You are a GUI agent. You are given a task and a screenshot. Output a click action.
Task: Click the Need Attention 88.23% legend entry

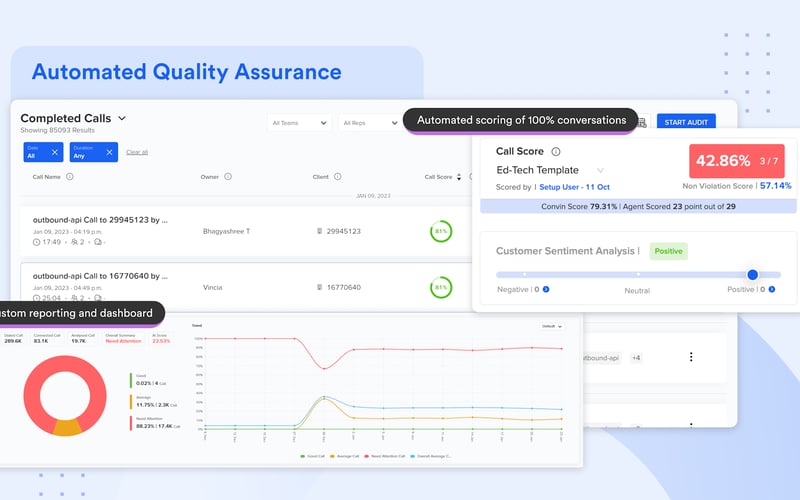(156, 423)
